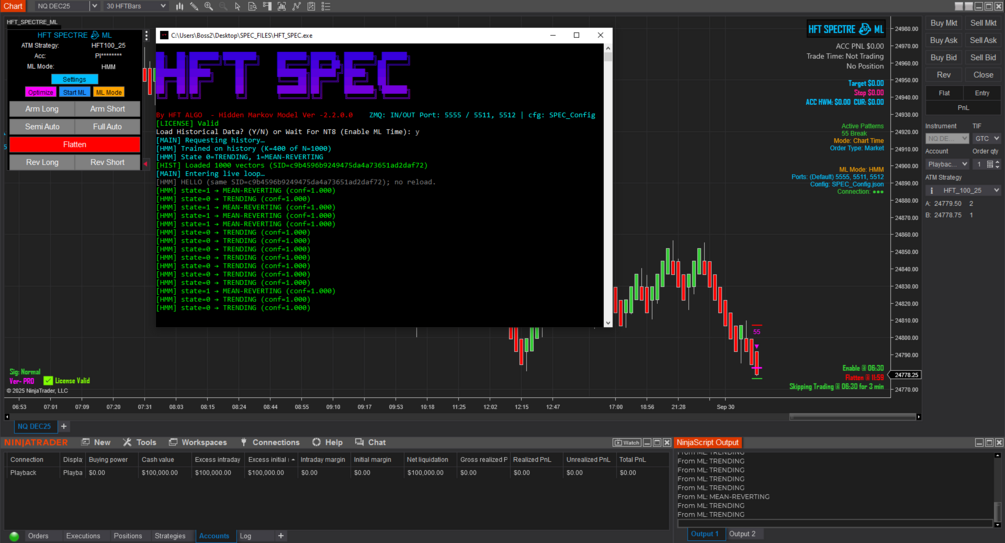Switch to the Positions tab
1005x543 pixels.
(x=128, y=536)
